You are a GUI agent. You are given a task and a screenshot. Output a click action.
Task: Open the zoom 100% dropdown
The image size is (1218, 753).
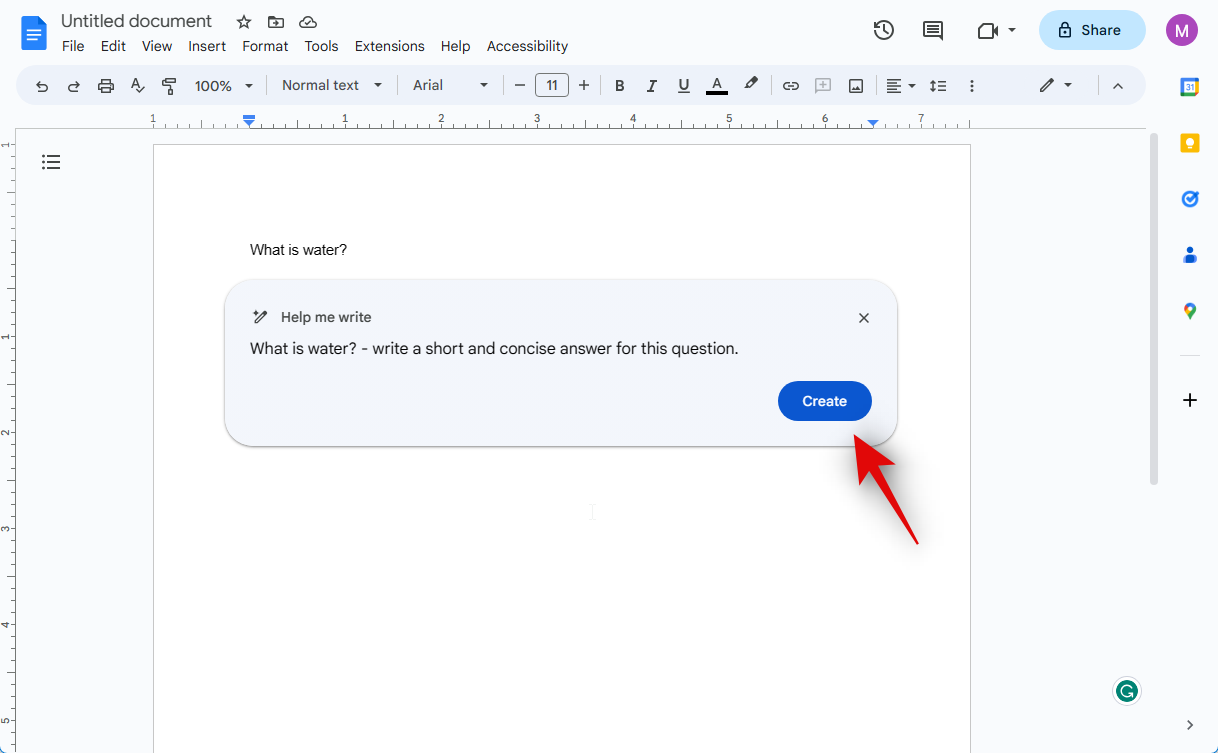click(223, 86)
